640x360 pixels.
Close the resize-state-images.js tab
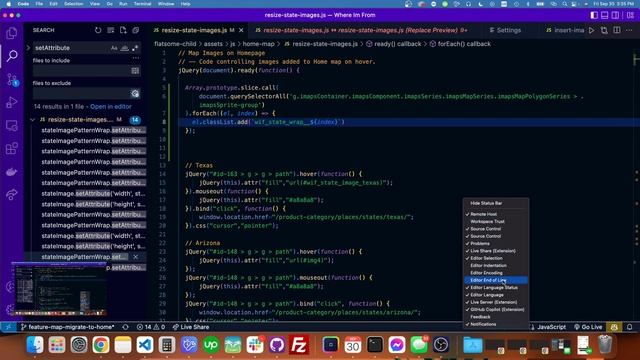(x=241, y=30)
